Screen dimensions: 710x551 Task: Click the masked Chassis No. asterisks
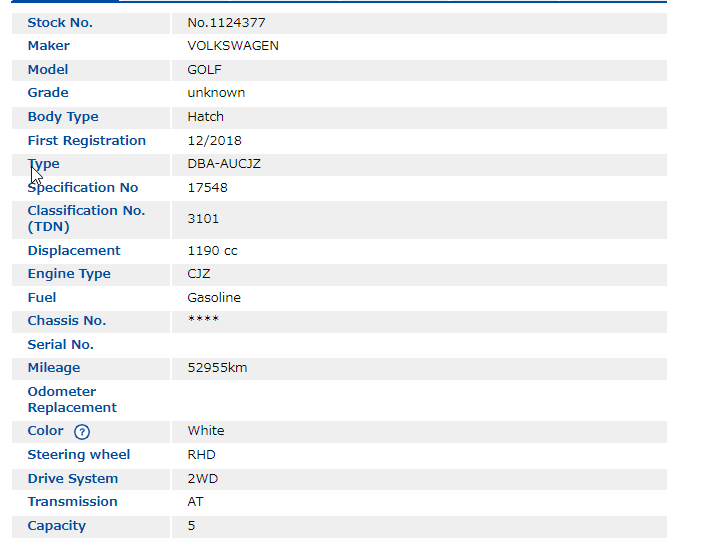tap(203, 321)
